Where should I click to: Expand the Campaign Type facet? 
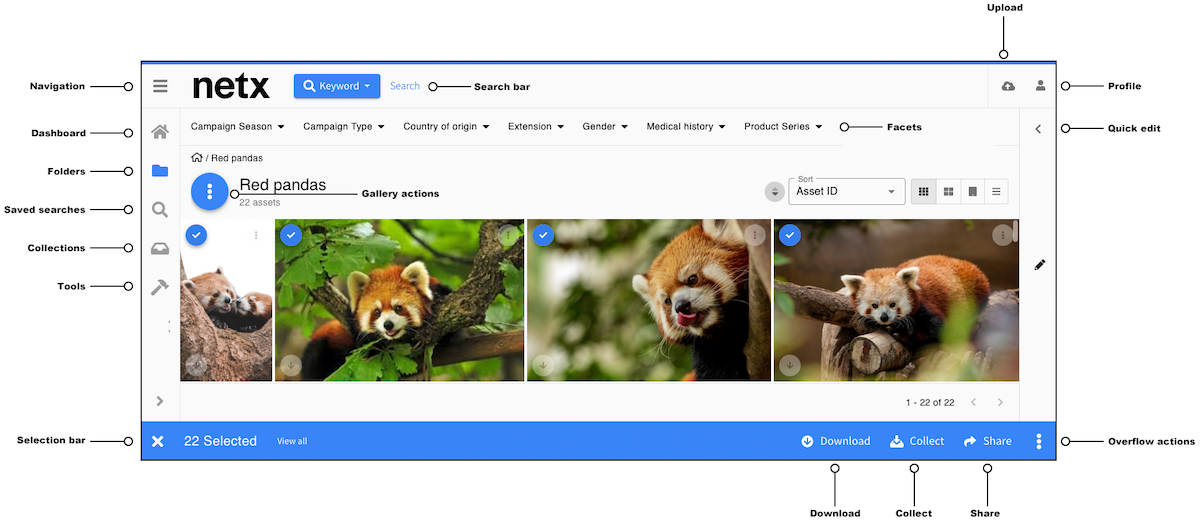pos(344,127)
